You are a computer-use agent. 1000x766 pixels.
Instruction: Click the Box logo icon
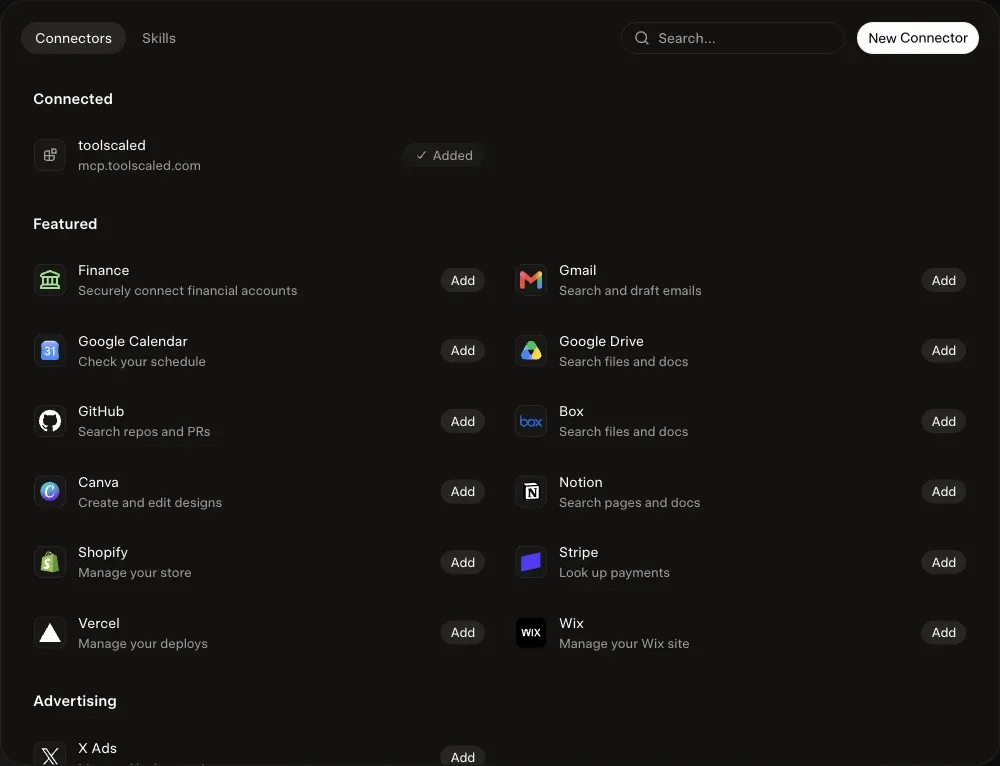pos(531,421)
